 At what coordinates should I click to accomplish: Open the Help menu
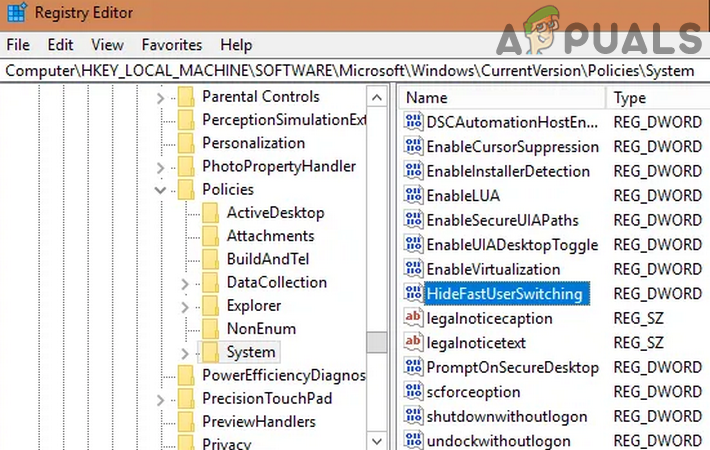(x=236, y=45)
